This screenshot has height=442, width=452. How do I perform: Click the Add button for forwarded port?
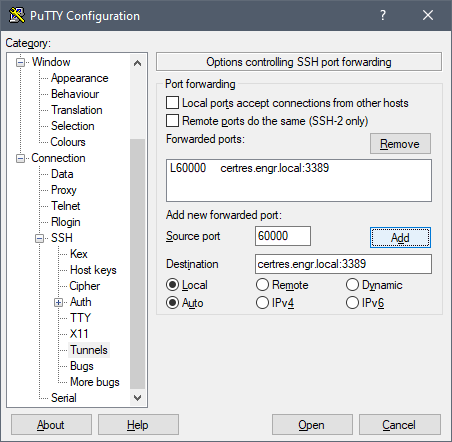(400, 238)
